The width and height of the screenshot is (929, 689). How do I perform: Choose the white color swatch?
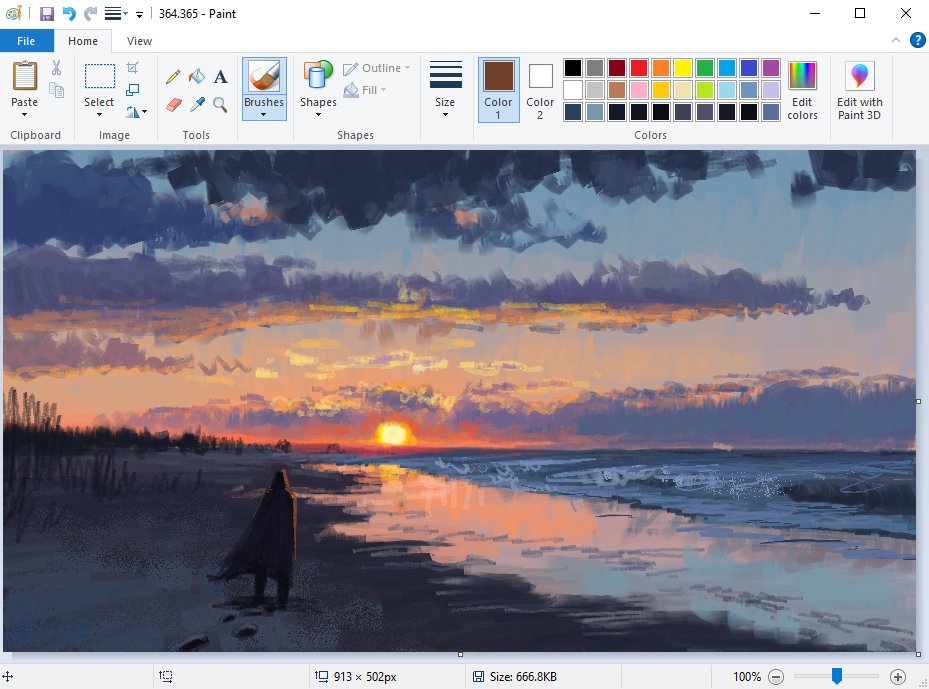coord(573,90)
